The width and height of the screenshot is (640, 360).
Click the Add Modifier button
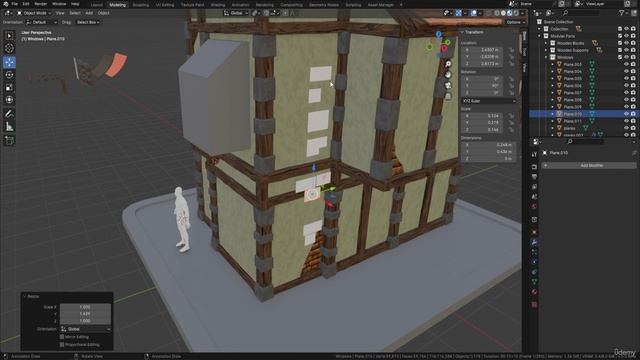coord(589,165)
